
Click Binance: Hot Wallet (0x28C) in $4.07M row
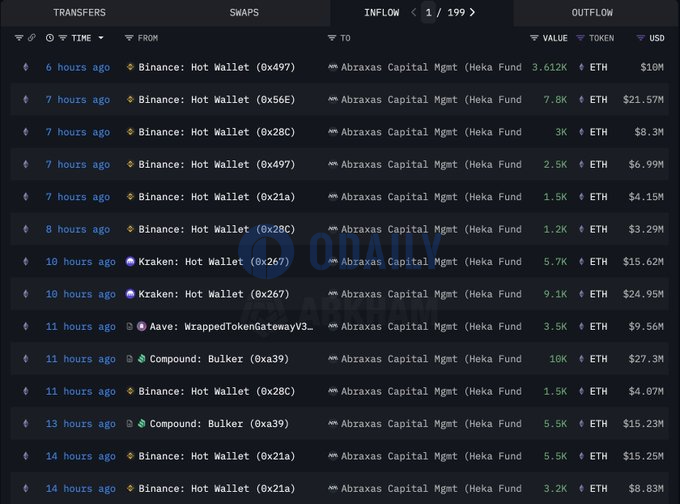[217, 392]
